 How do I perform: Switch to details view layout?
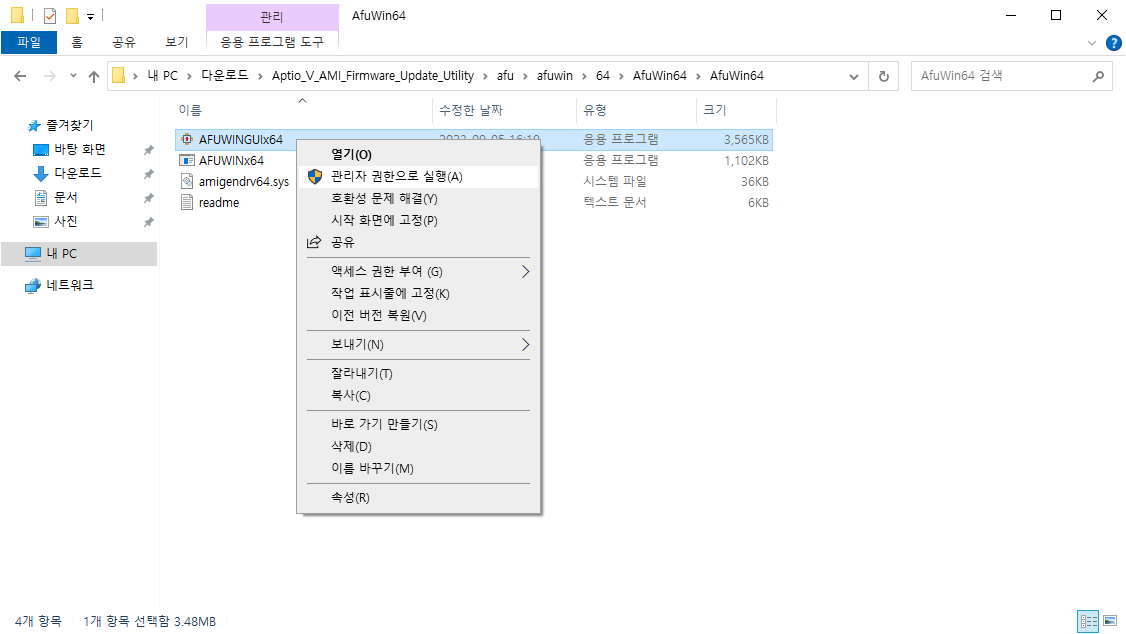point(1089,620)
